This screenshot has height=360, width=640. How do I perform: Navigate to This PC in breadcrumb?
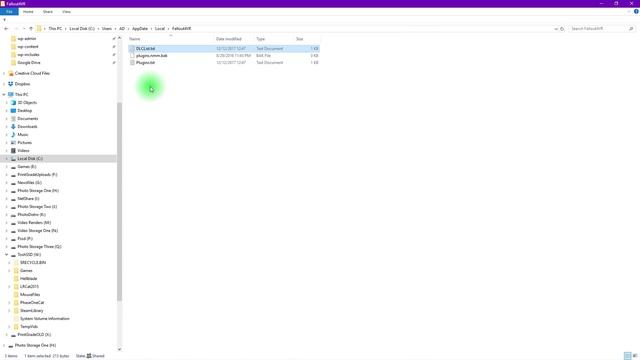click(55, 29)
